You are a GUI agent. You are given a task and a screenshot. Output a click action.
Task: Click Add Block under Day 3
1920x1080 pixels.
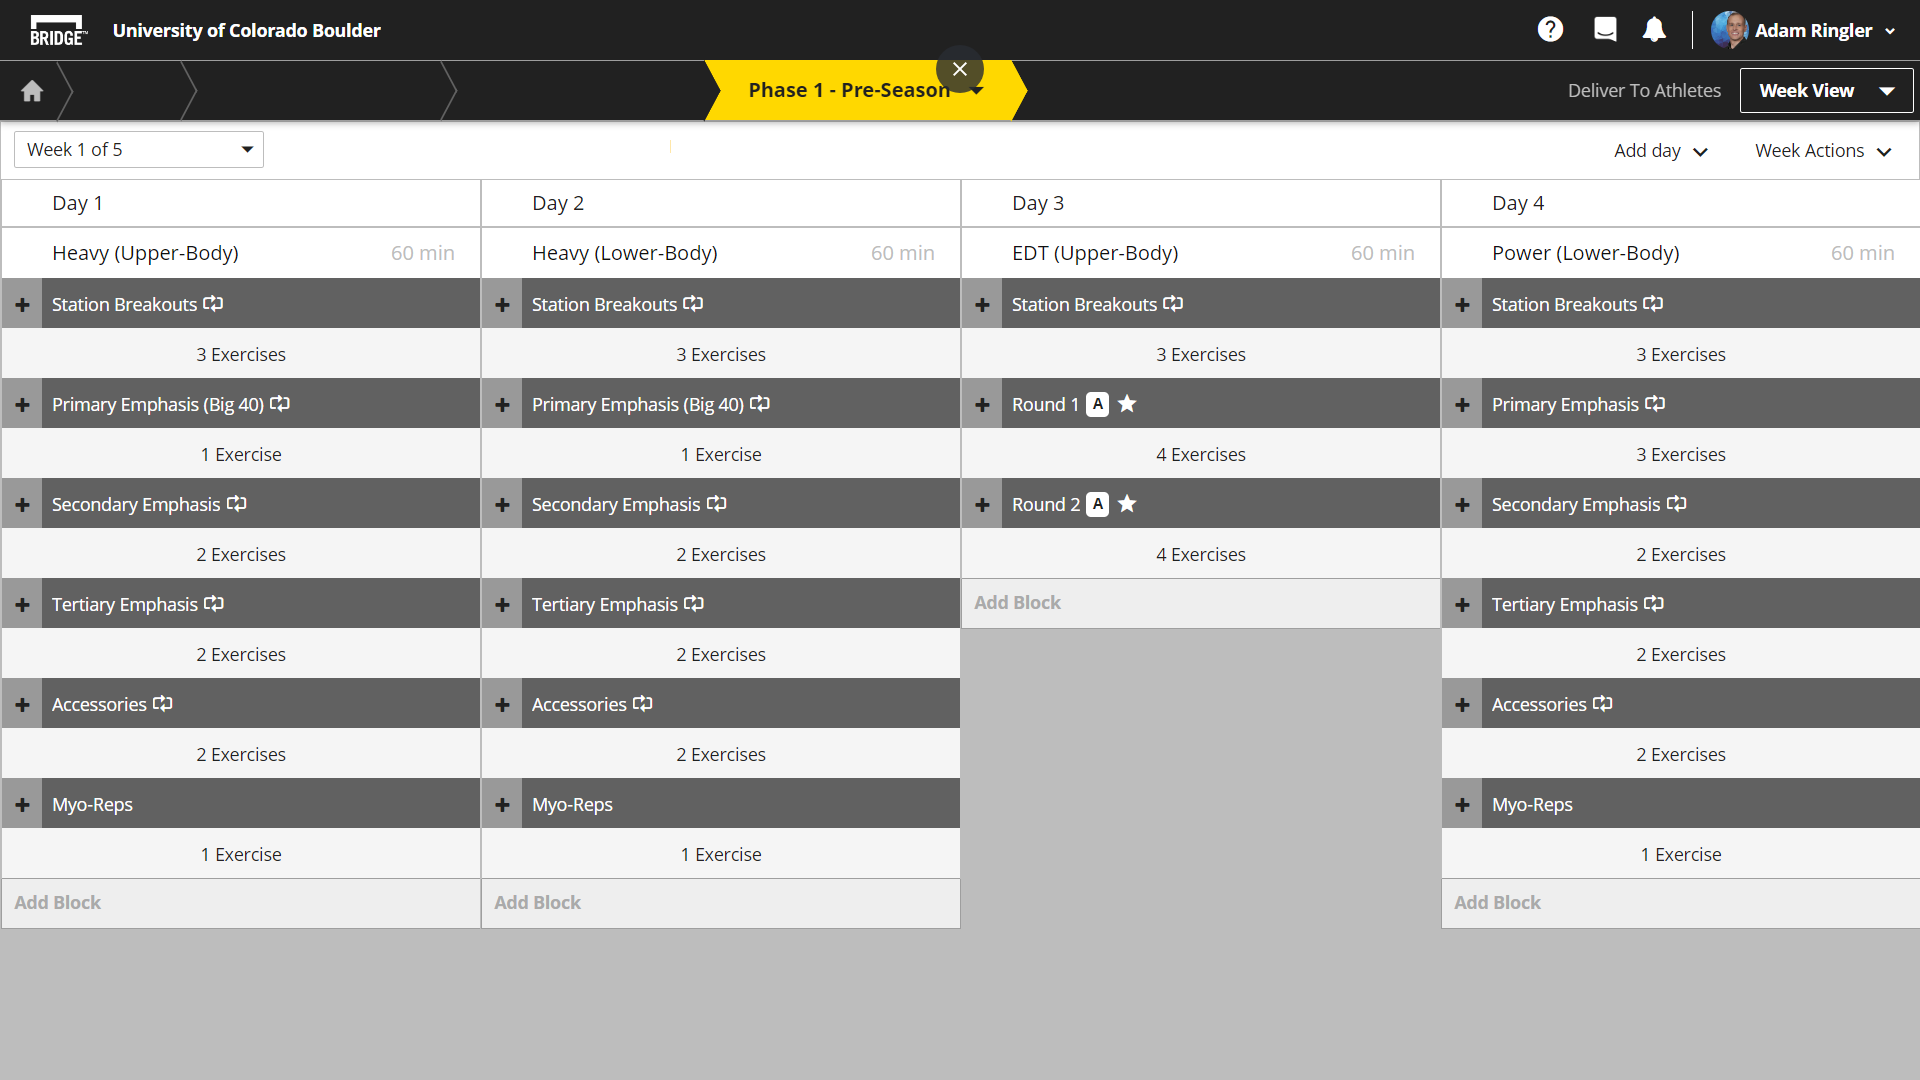(x=1017, y=603)
